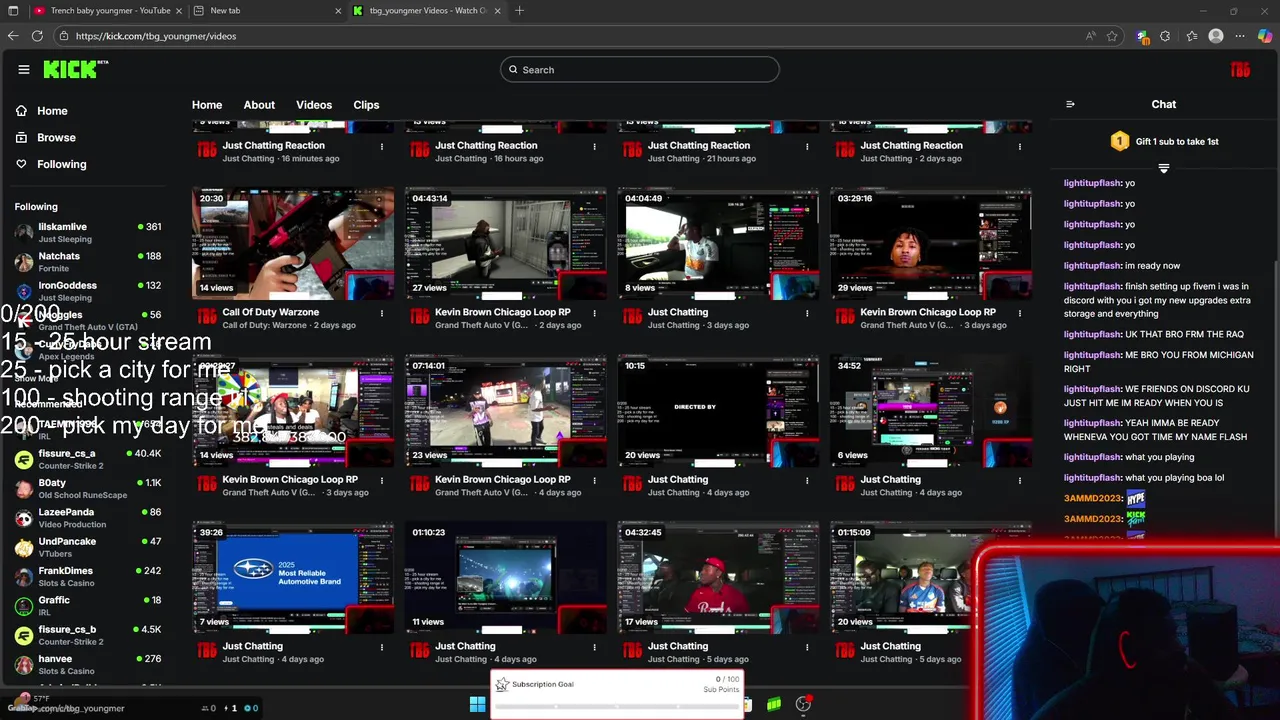Play the 07:14:01 Kevin Brown Chicago Loop thumbnail
Image resolution: width=1280 pixels, height=720 pixels.
[x=506, y=411]
